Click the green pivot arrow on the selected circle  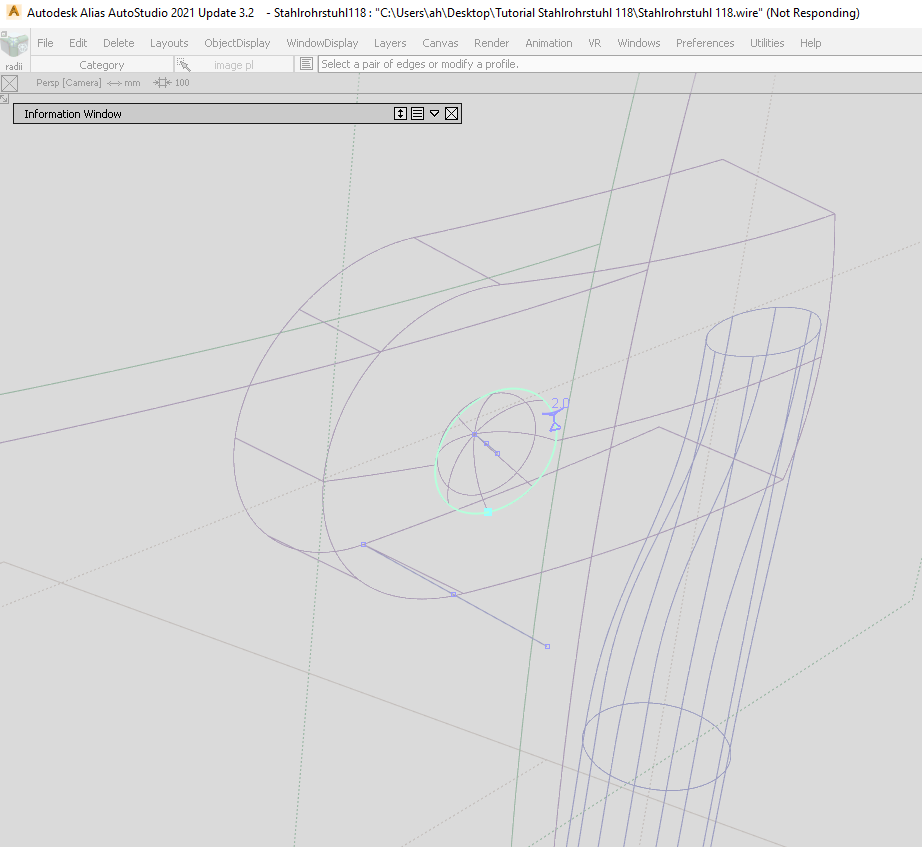click(x=488, y=512)
